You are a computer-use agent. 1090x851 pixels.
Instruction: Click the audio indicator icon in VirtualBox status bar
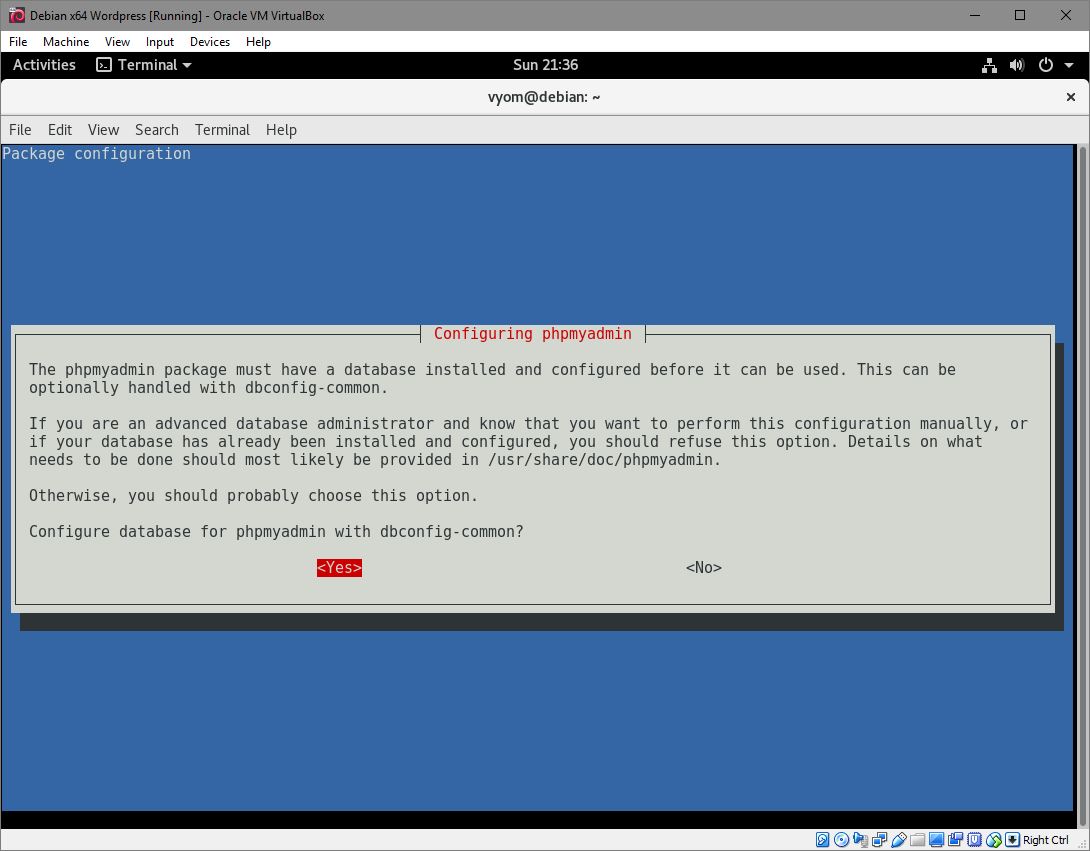861,840
